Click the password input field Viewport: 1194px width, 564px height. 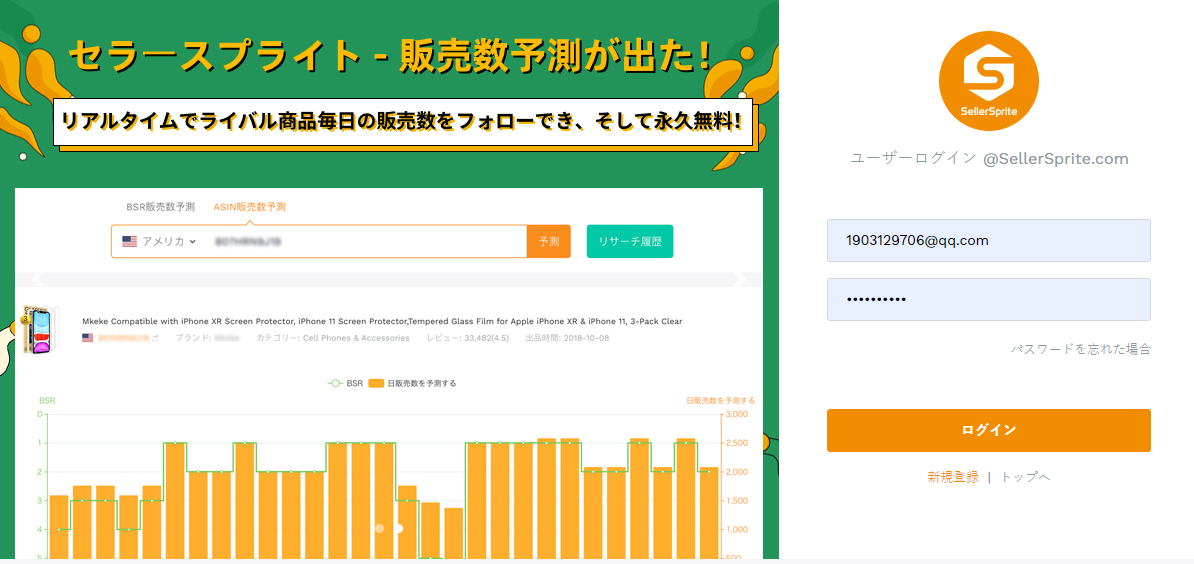tap(988, 299)
